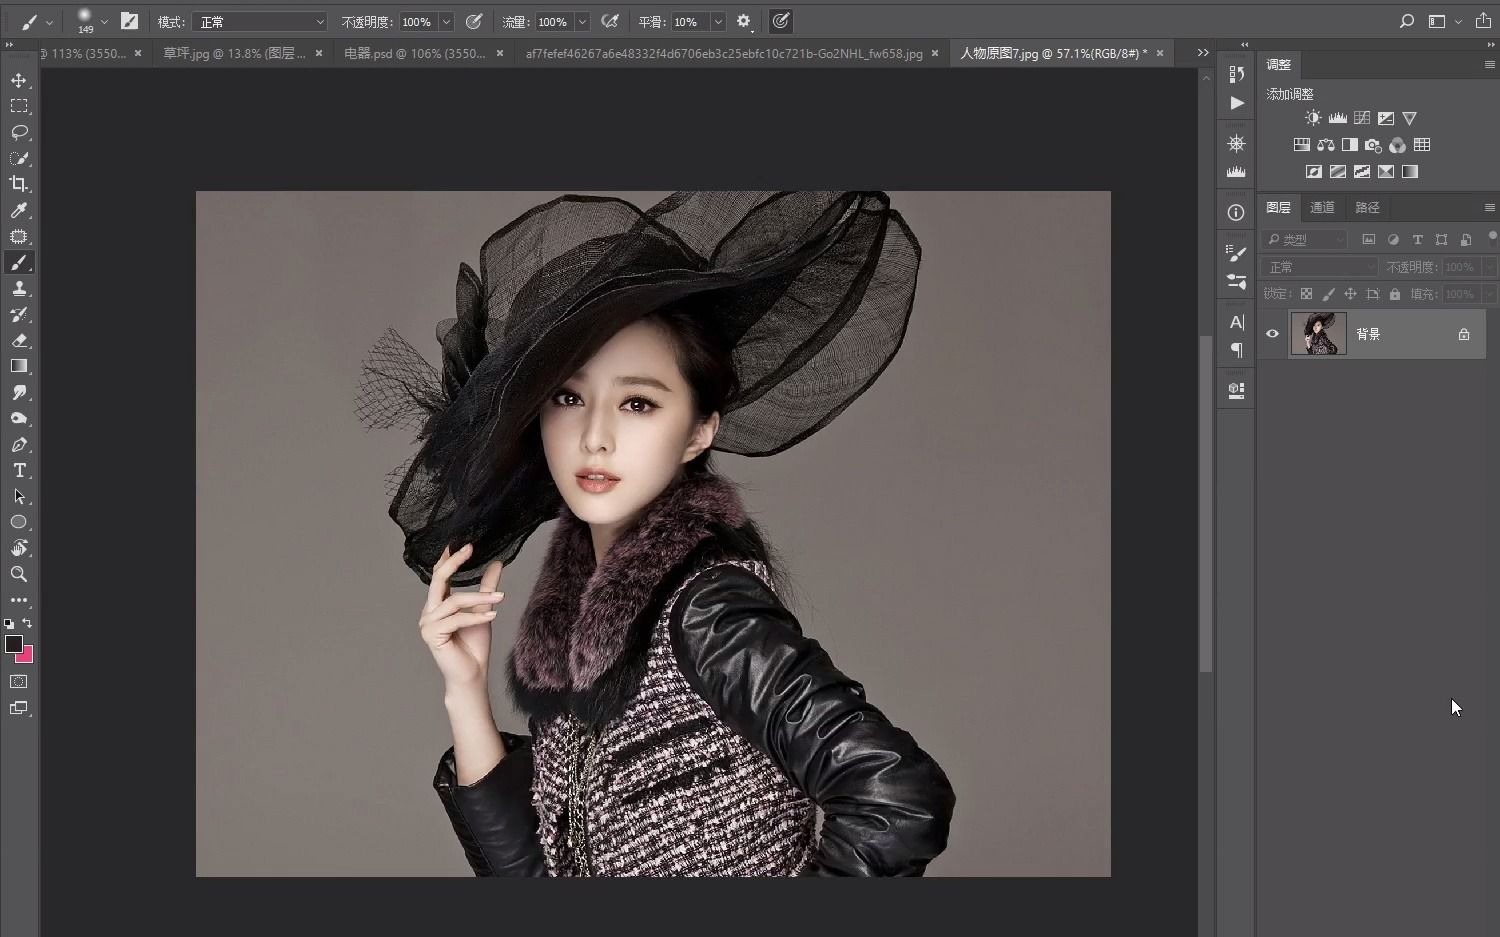This screenshot has width=1500, height=937.
Task: Select the Pen tool
Action: point(19,444)
